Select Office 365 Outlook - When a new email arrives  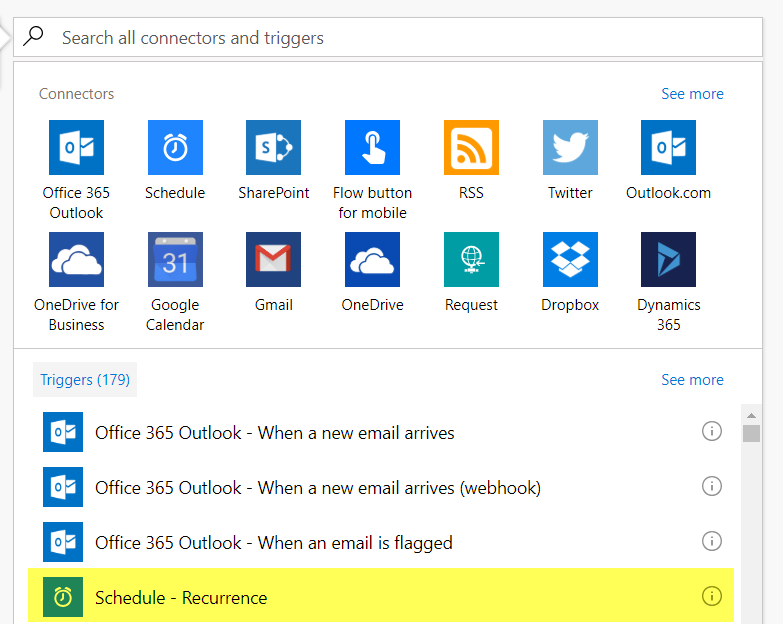click(x=383, y=432)
